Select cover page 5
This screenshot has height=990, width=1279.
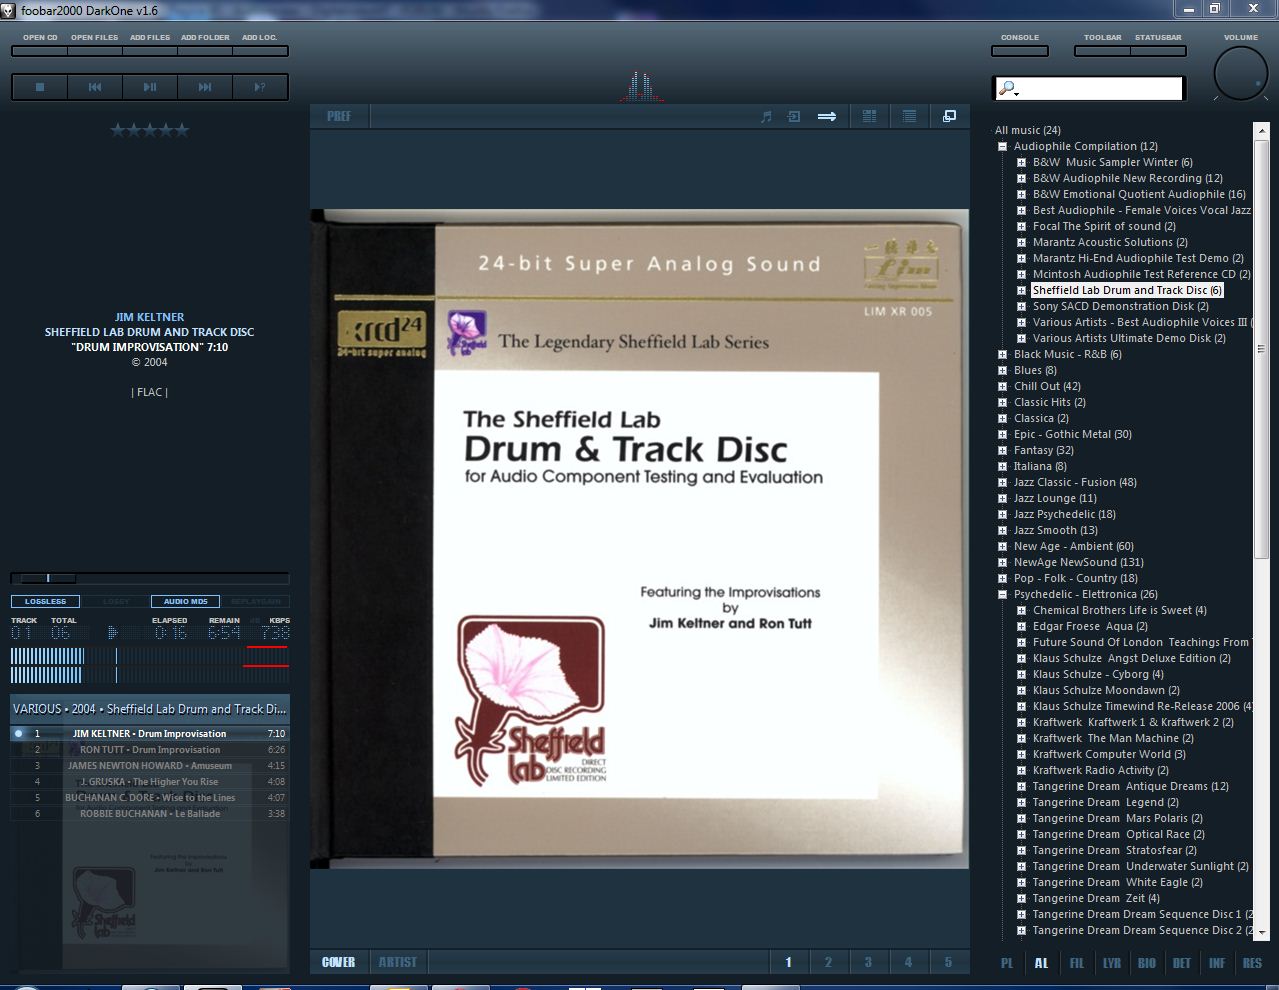948,962
